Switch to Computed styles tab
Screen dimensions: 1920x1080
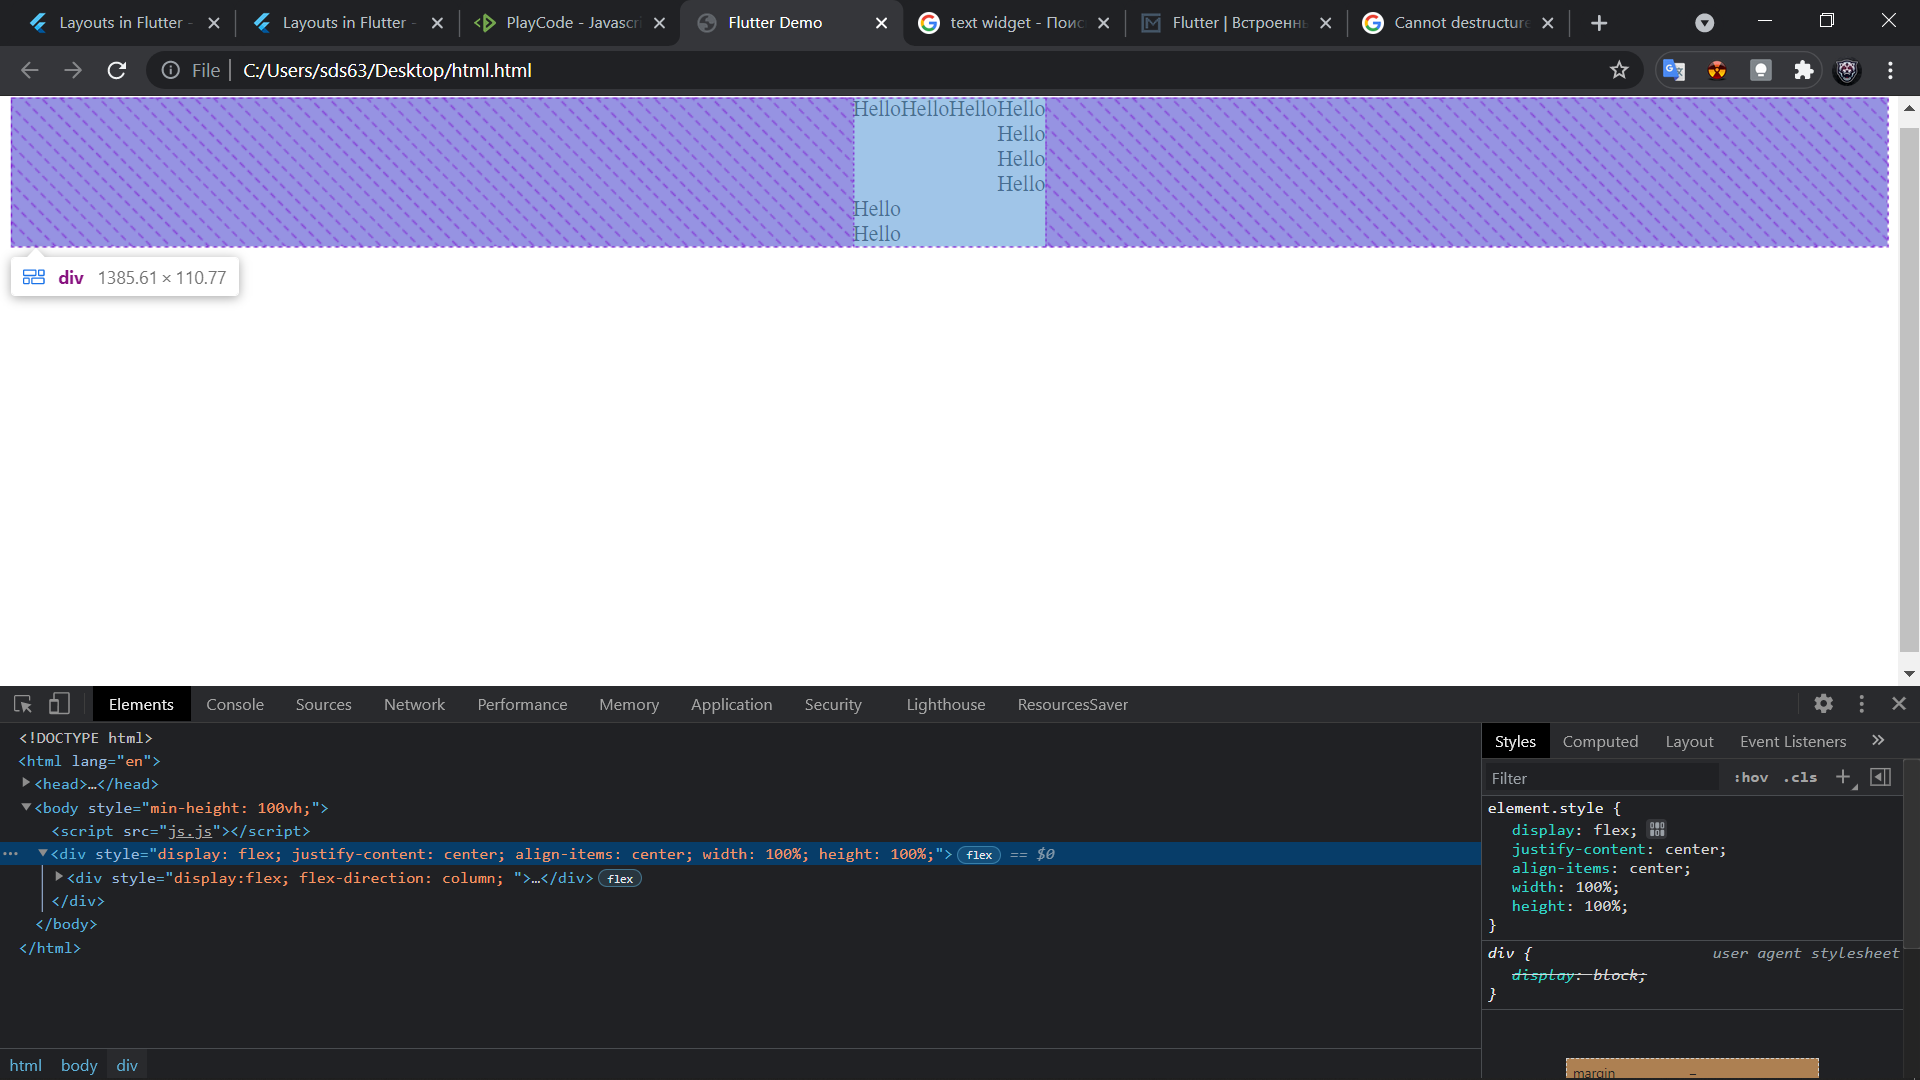(1600, 741)
